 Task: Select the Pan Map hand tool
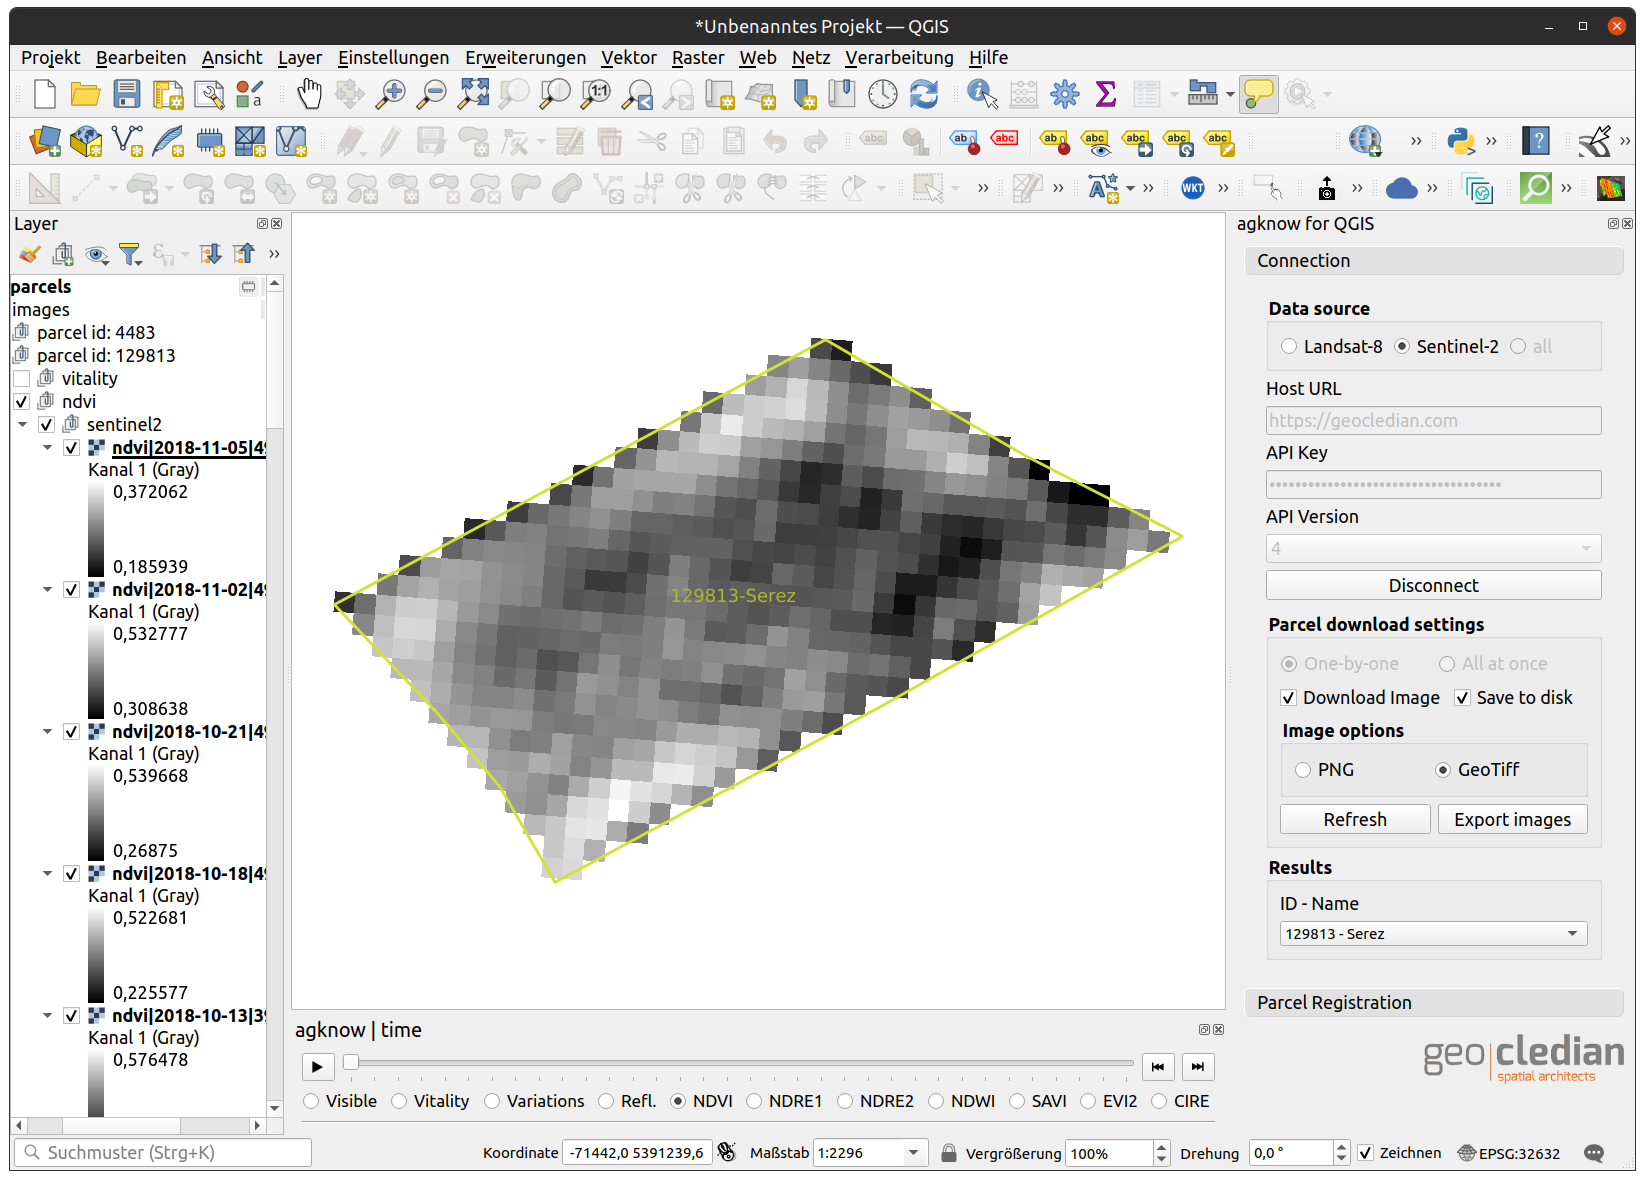tap(309, 95)
